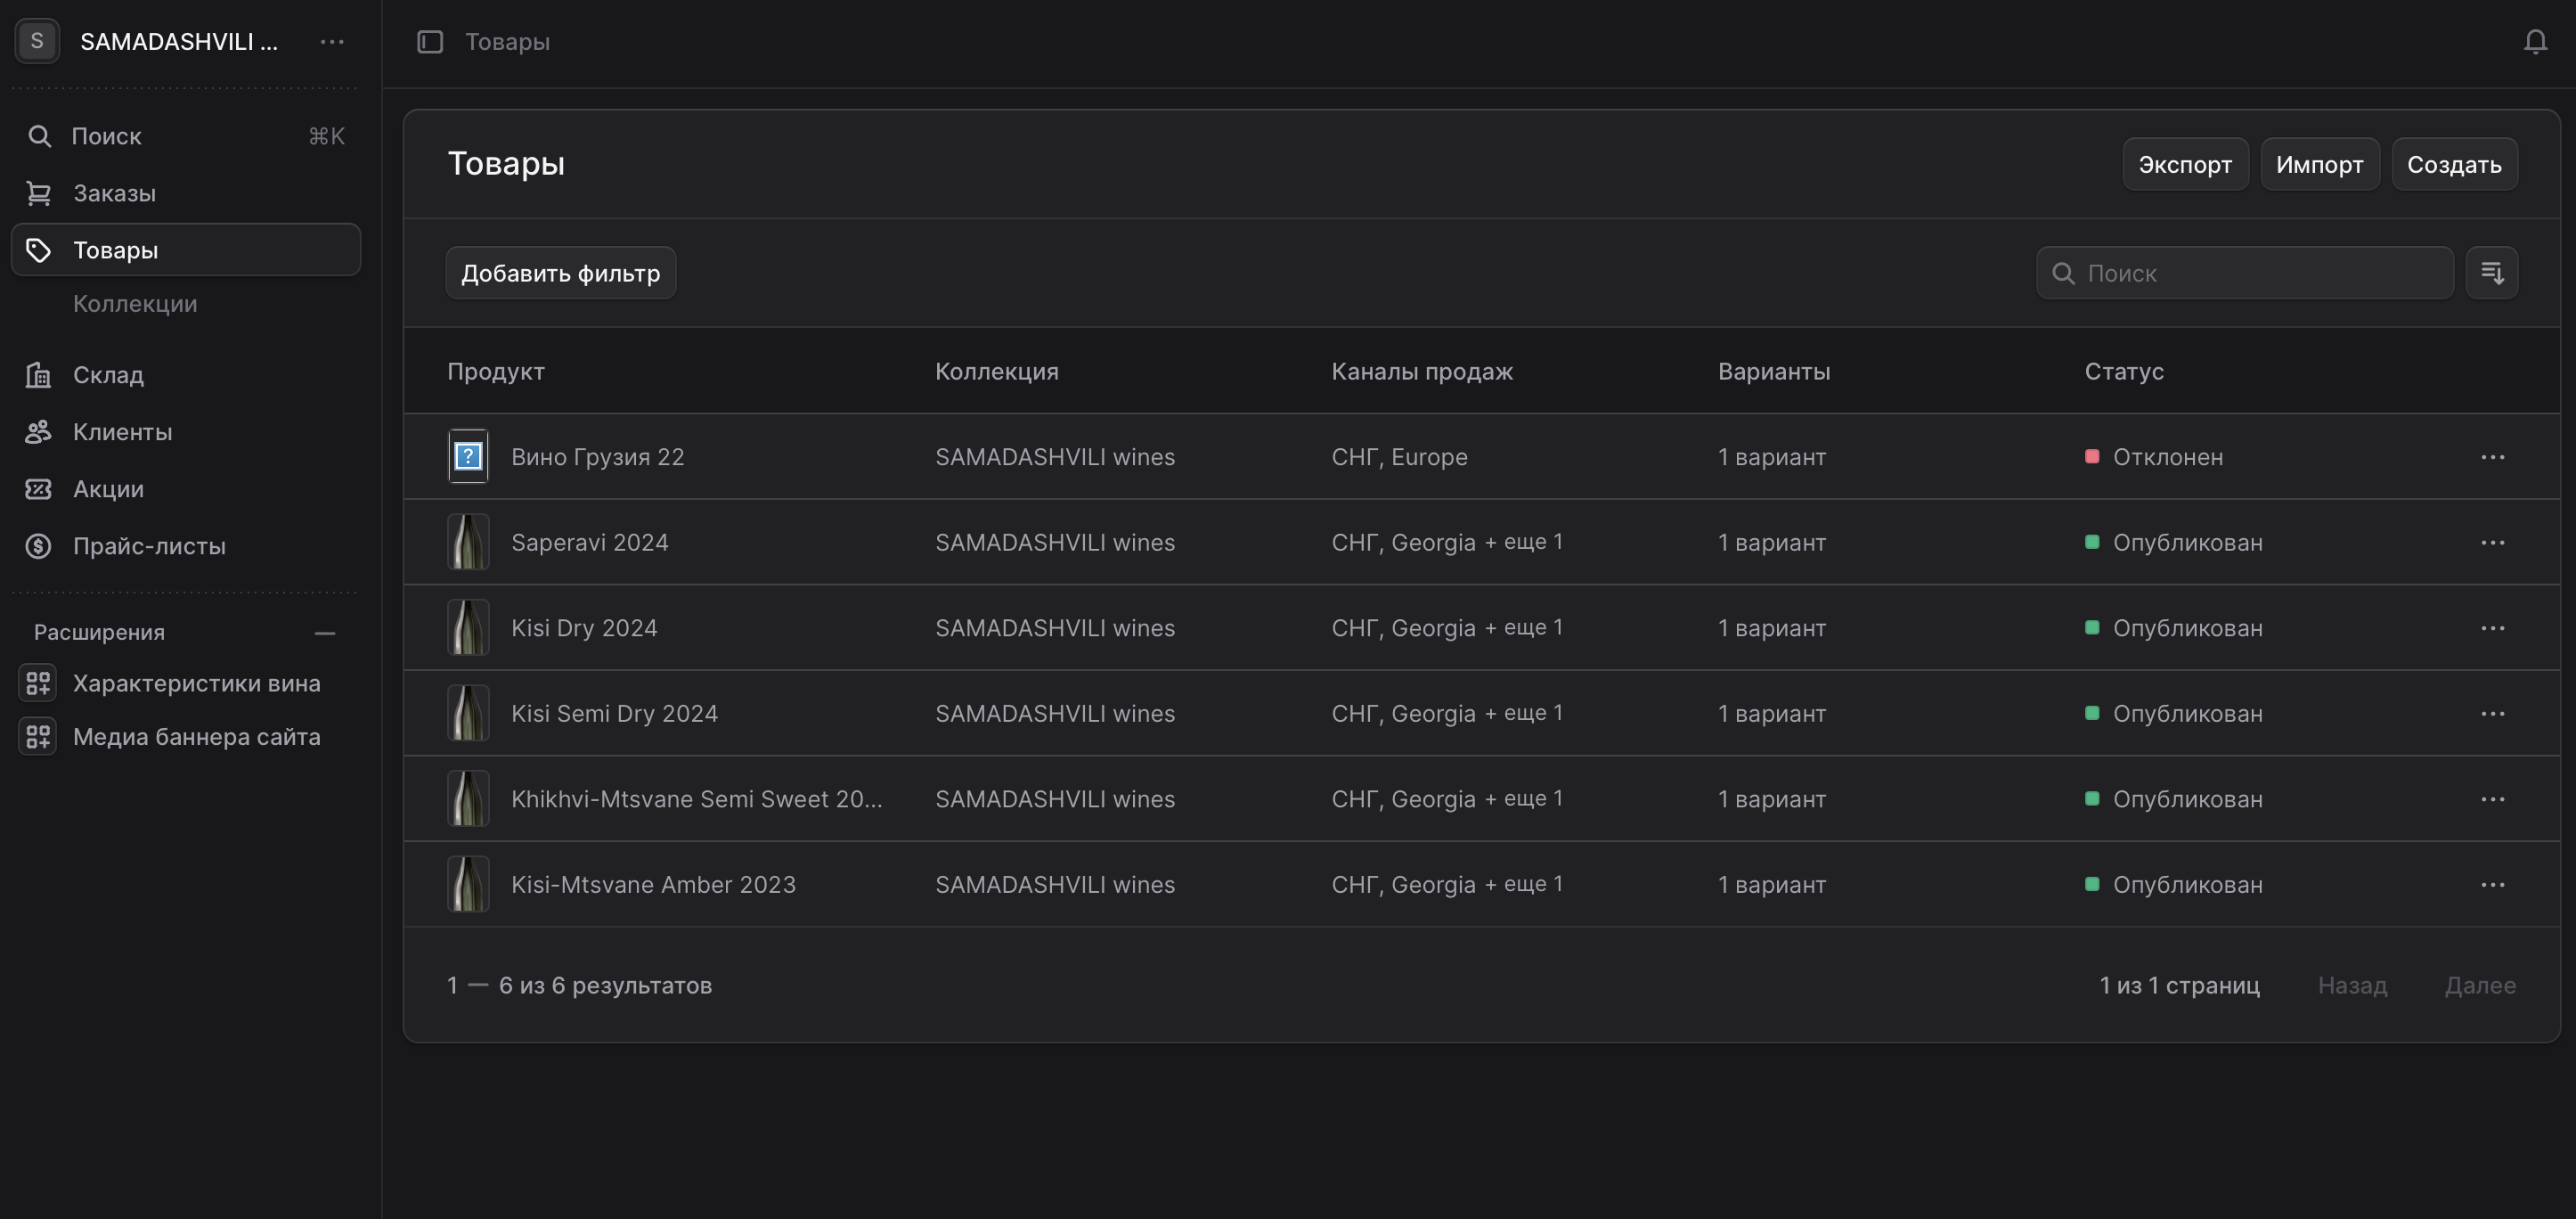Click the S store avatar

click(x=37, y=41)
